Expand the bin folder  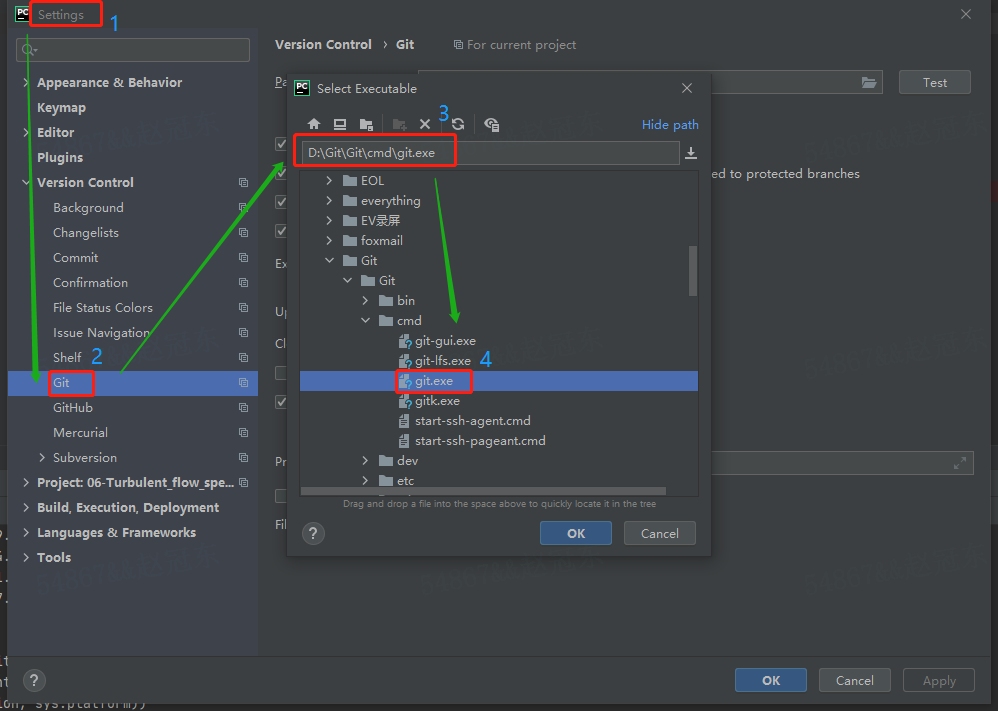(365, 300)
